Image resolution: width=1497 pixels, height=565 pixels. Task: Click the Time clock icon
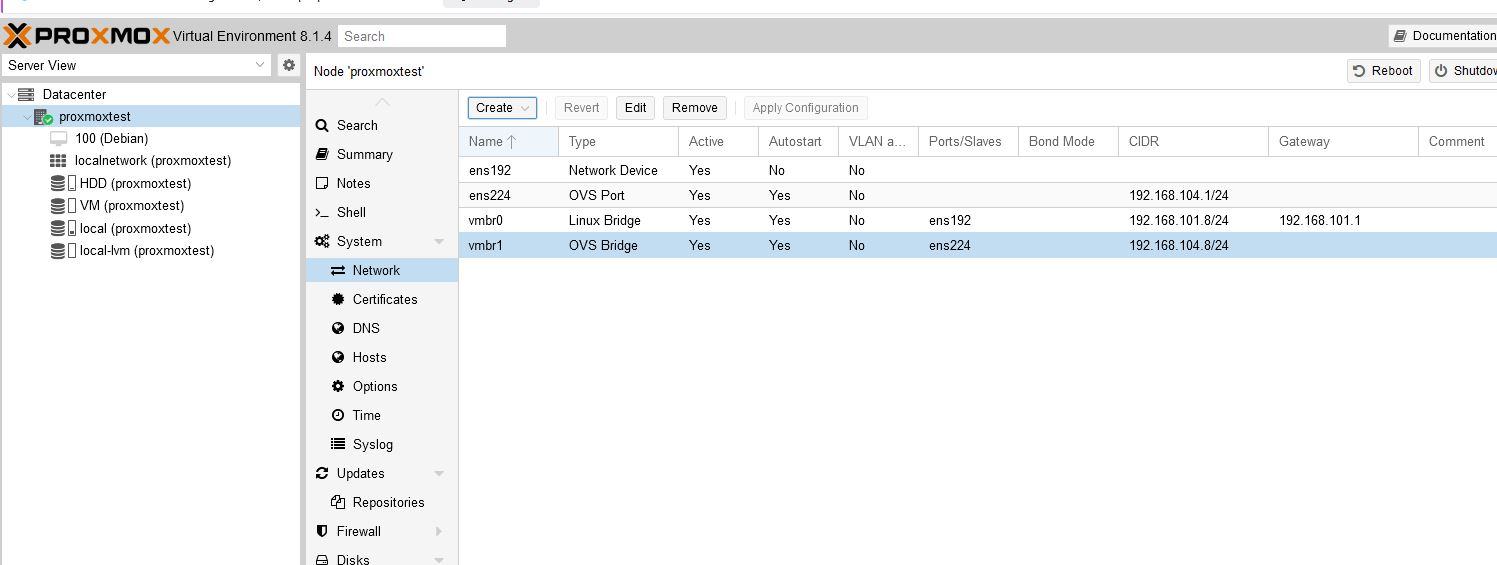338,415
